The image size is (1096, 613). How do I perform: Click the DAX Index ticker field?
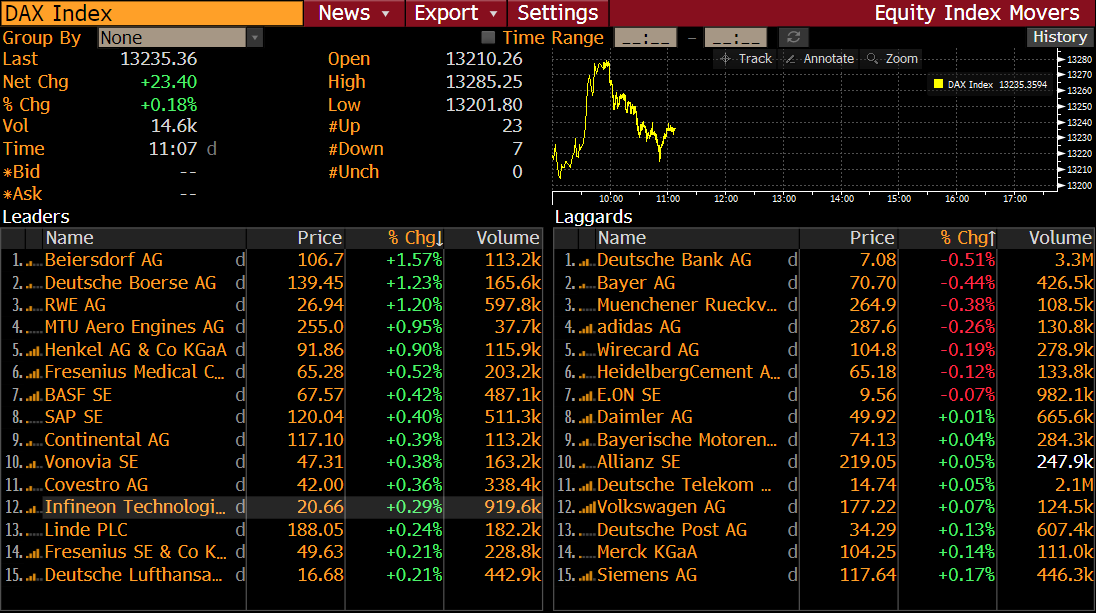(152, 13)
